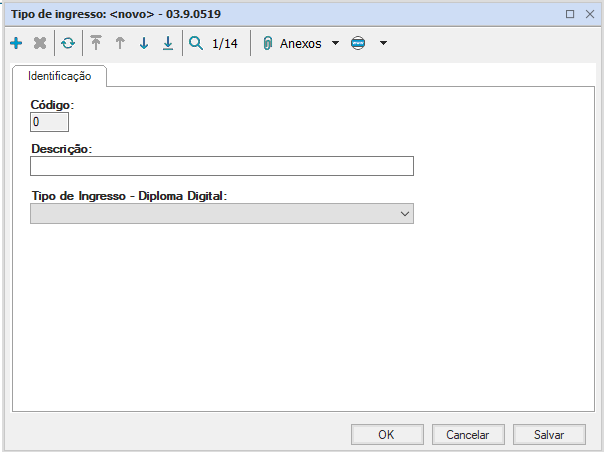Maximize the Tipo de ingresso window
The image size is (604, 452).
(570, 14)
